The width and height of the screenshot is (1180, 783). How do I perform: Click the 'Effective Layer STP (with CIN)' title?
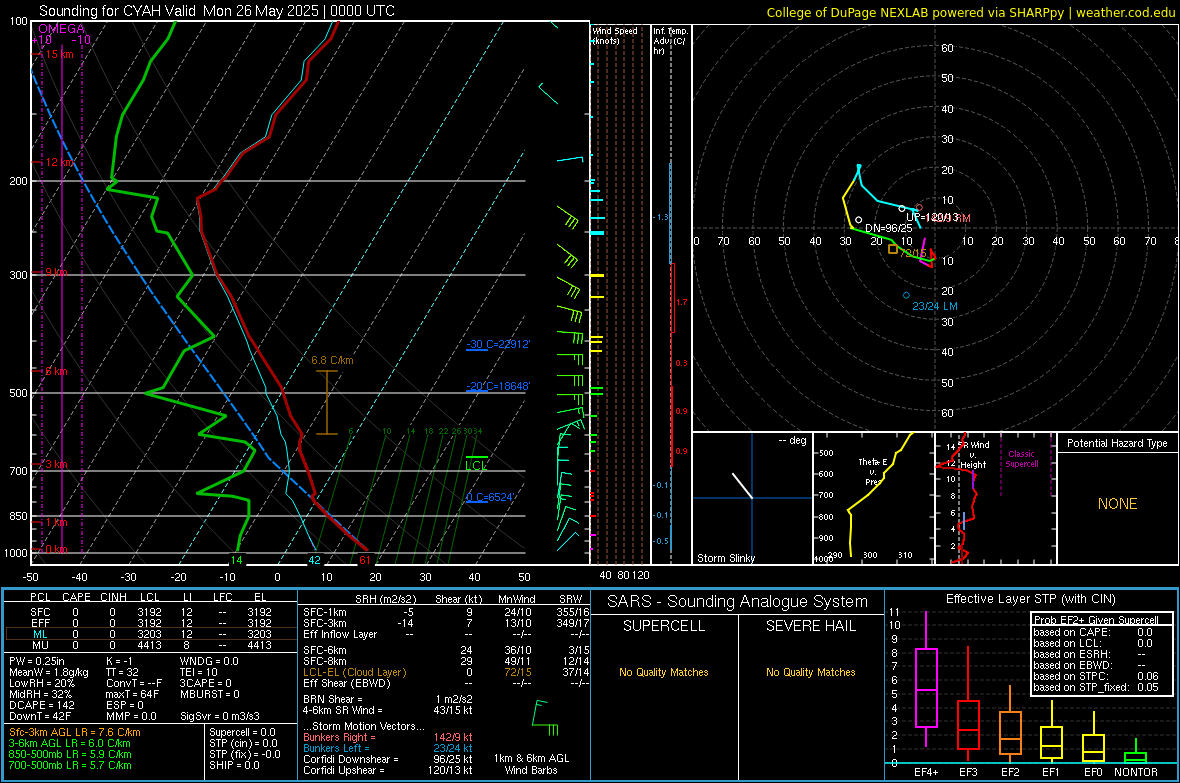(1030, 599)
